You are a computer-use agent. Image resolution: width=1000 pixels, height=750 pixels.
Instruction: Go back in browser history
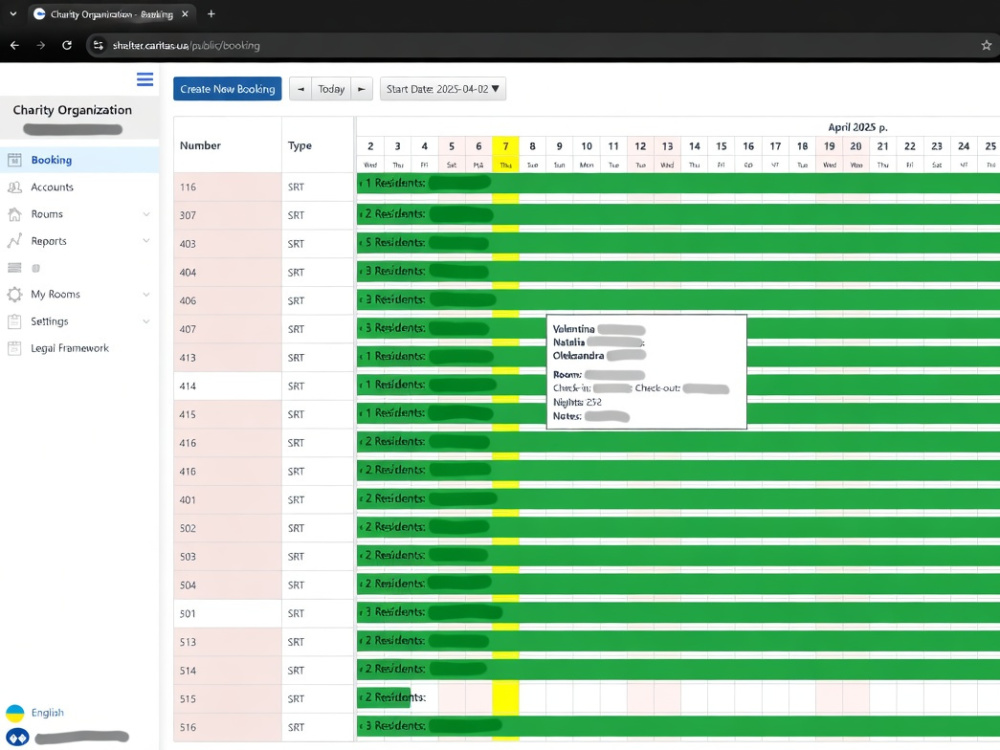click(15, 45)
